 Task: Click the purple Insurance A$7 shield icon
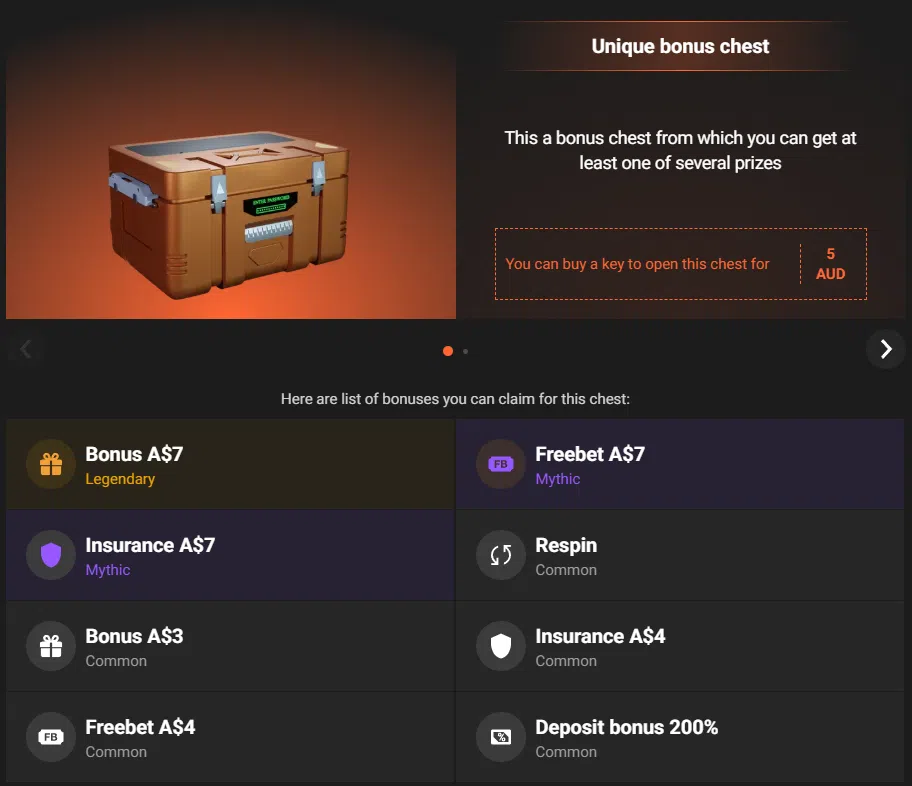(51, 555)
